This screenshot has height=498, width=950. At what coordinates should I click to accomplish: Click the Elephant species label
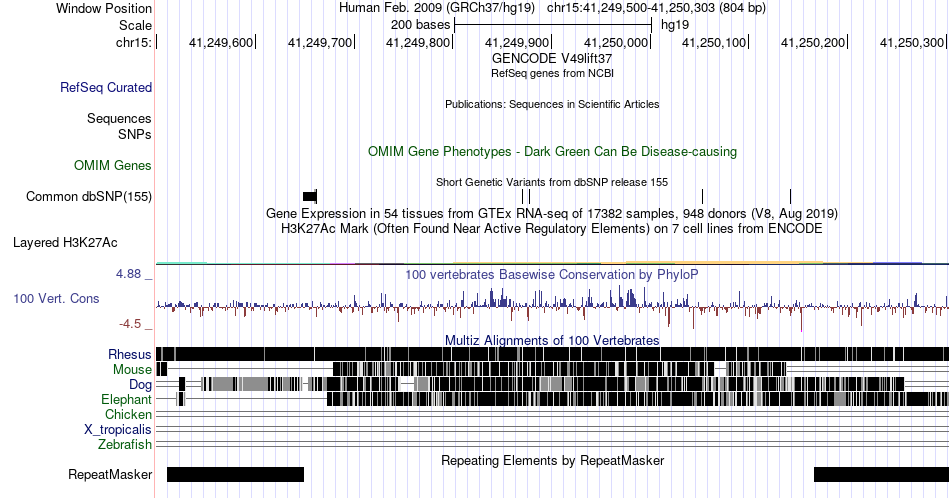point(127,400)
